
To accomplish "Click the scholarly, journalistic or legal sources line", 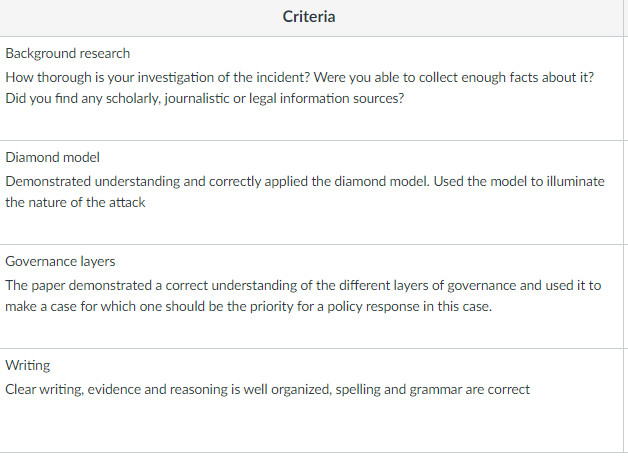I will tap(205, 98).
